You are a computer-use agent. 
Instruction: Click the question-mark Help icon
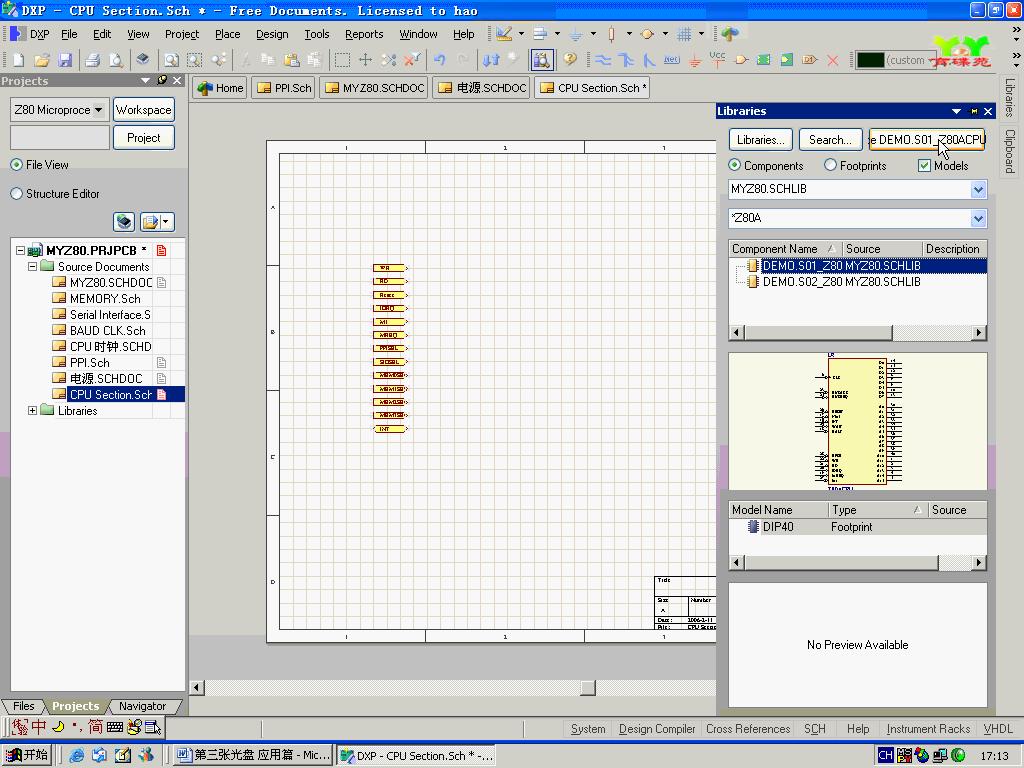569,60
